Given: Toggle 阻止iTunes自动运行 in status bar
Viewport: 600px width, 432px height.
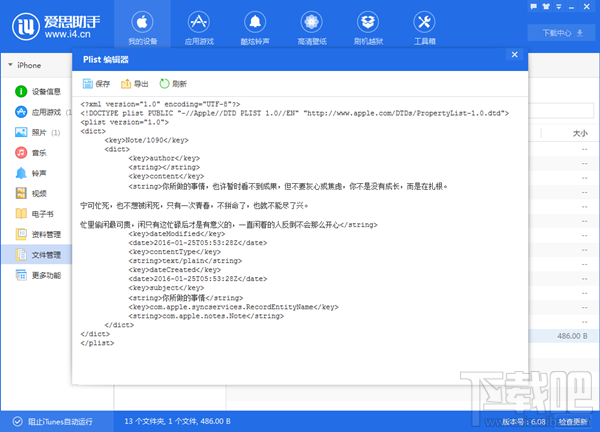Looking at the screenshot, I should coord(53,422).
